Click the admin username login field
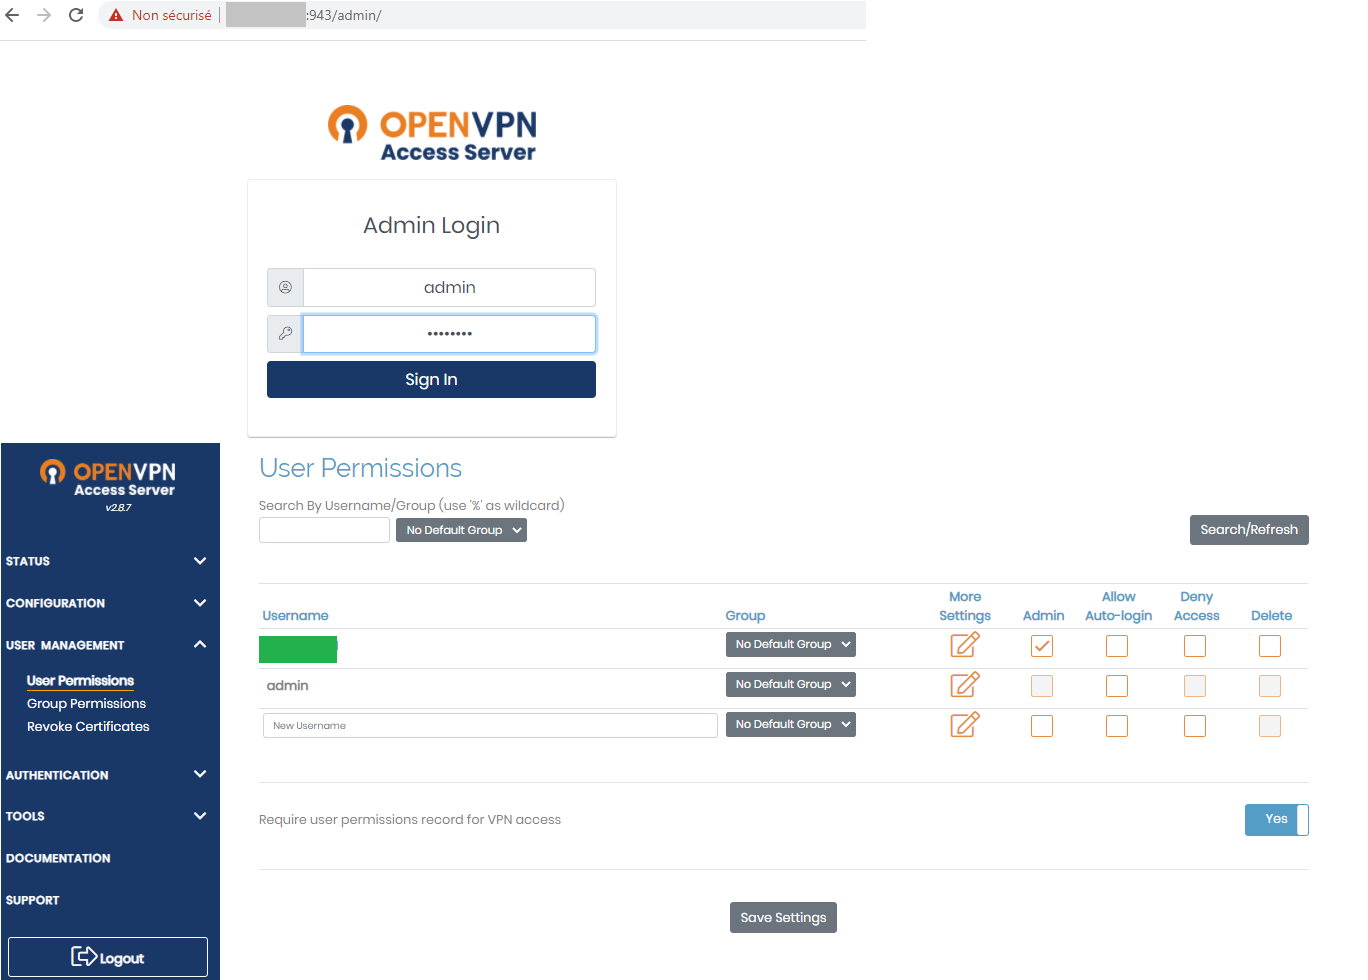1368x980 pixels. tap(449, 287)
